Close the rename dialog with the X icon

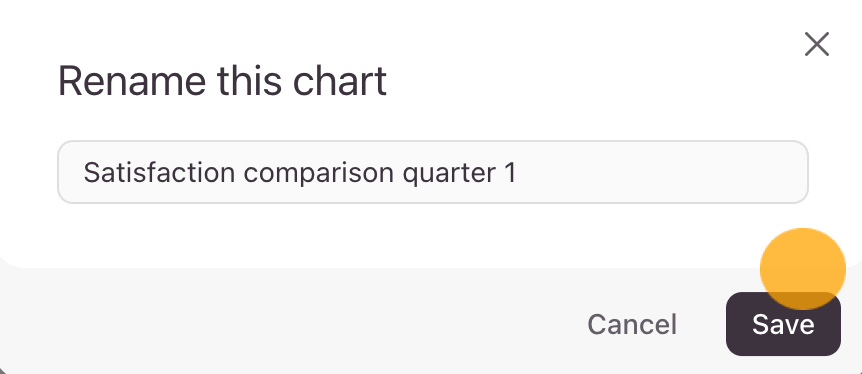tap(816, 44)
